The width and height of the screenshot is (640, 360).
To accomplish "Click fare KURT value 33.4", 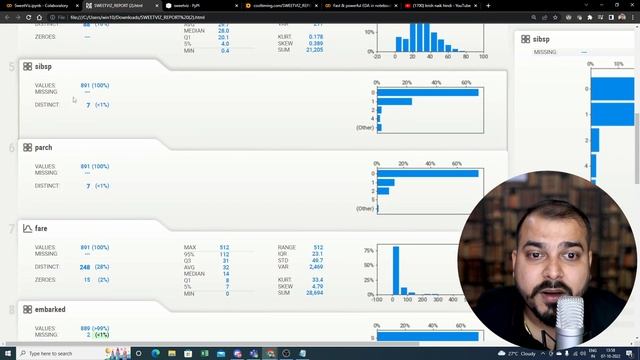I will click(x=317, y=280).
